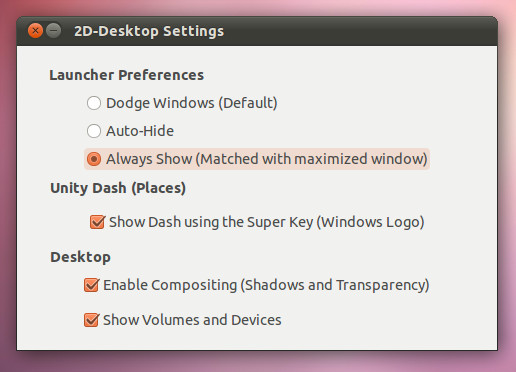
Task: Uncheck the Show Dash using Super Key checkbox
Action: [97, 222]
